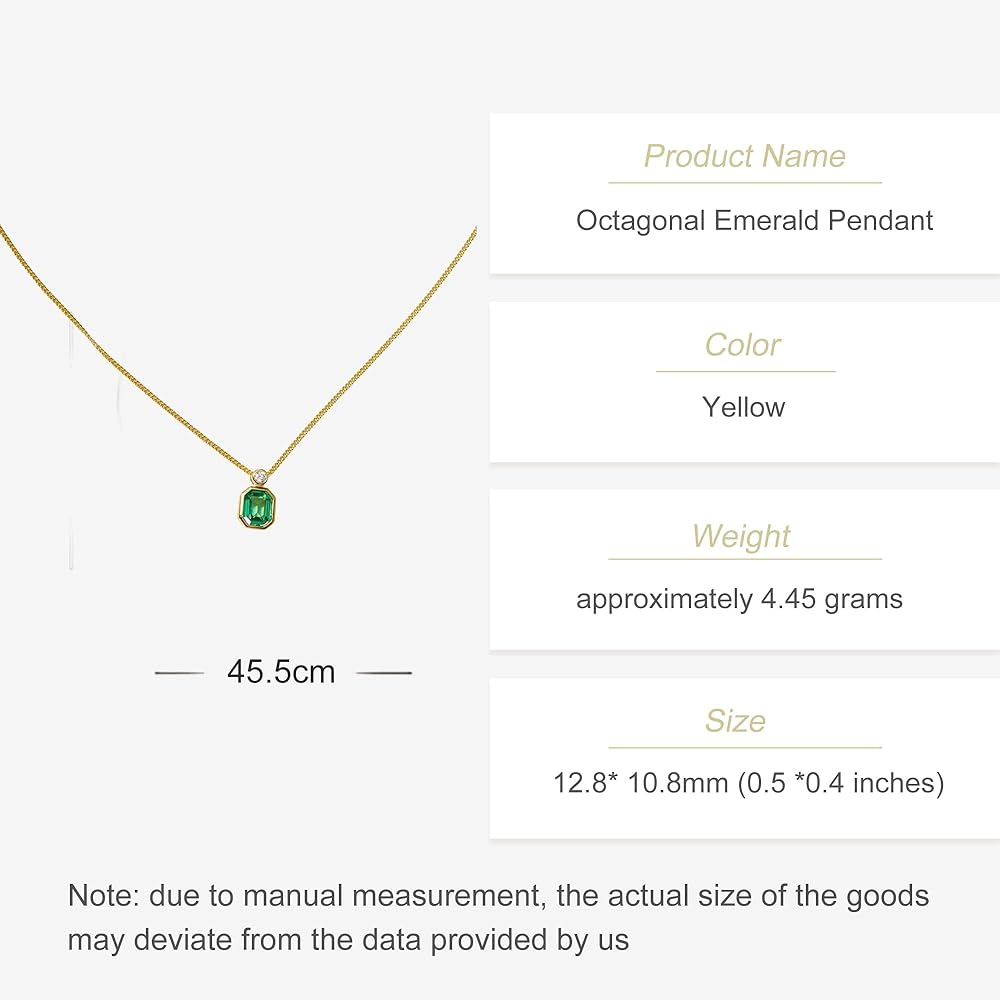Select the "Size" heading

tap(735, 721)
